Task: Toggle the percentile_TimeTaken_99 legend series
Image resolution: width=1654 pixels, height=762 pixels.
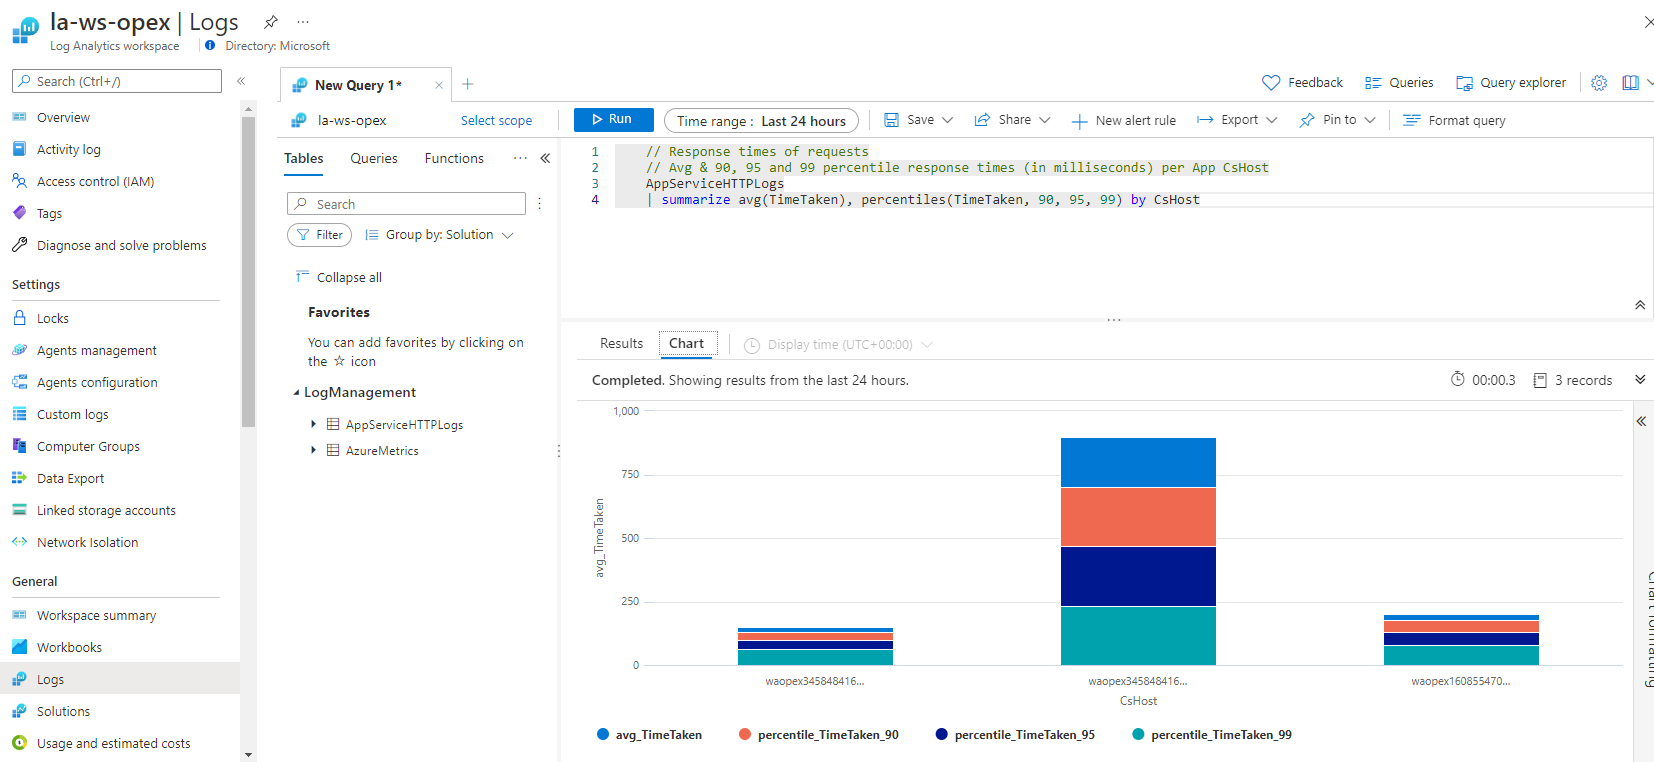Action: 1212,735
